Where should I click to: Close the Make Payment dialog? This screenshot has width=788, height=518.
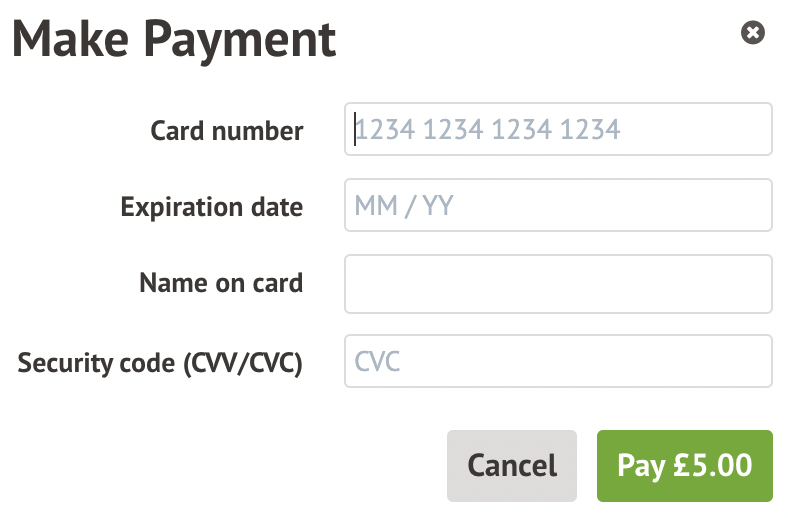point(752,34)
